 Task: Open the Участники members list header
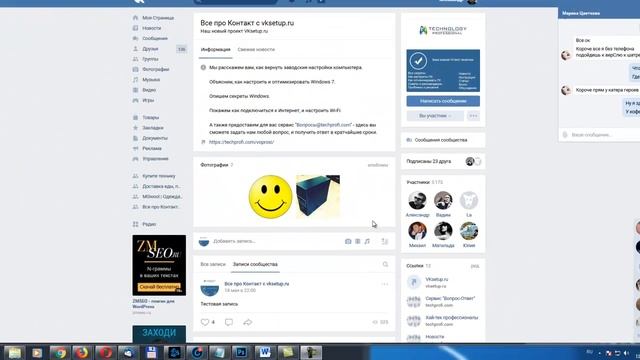(424, 182)
